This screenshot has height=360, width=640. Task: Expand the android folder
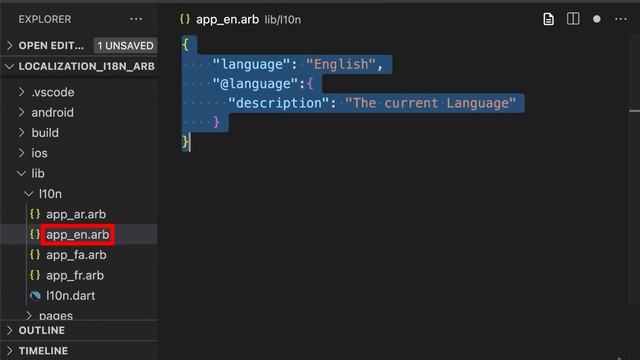coord(22,112)
